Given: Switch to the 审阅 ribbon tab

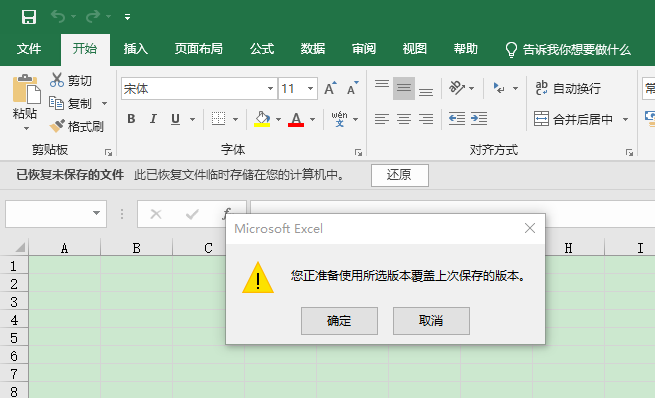Looking at the screenshot, I should coord(364,49).
